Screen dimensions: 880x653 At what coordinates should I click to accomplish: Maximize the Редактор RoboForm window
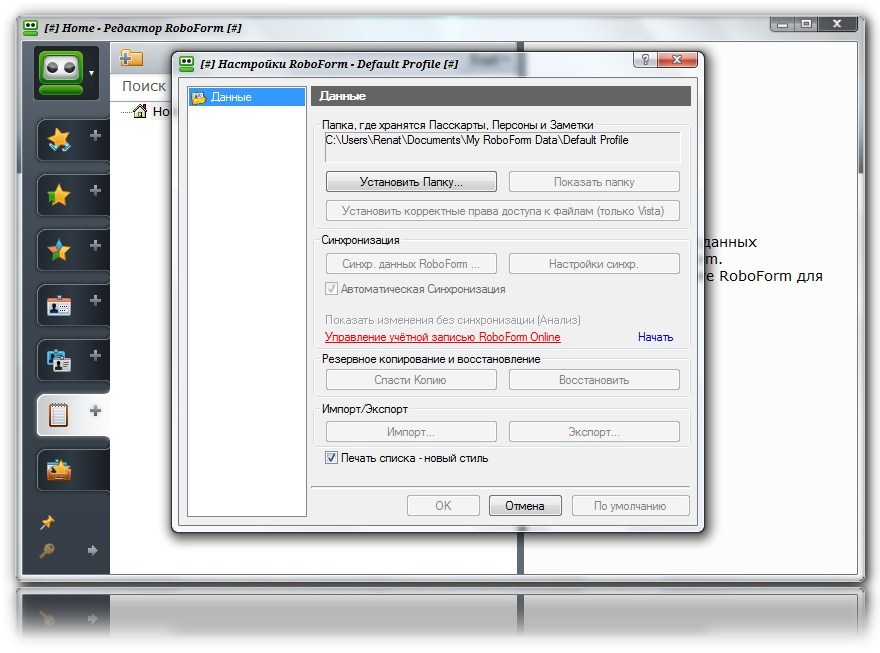(806, 24)
